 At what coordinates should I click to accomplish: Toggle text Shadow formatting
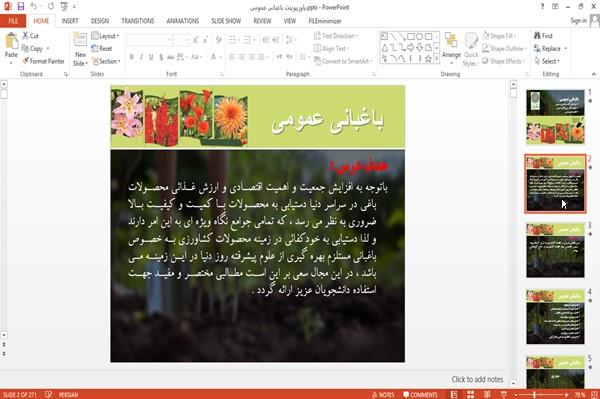[x=161, y=57]
